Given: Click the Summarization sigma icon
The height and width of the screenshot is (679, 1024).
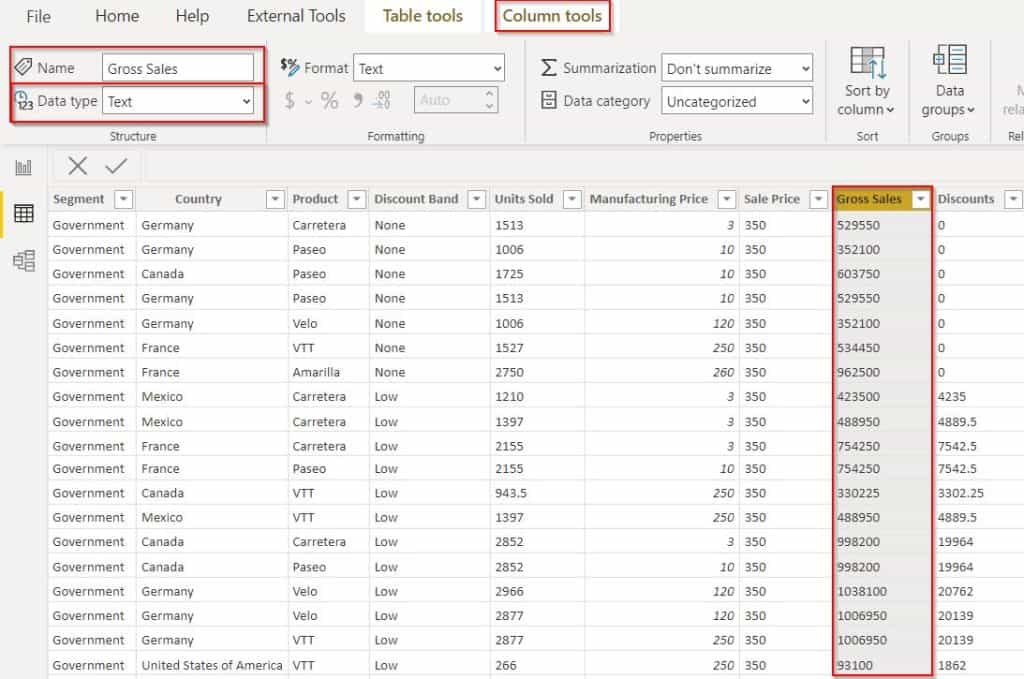Looking at the screenshot, I should [549, 67].
